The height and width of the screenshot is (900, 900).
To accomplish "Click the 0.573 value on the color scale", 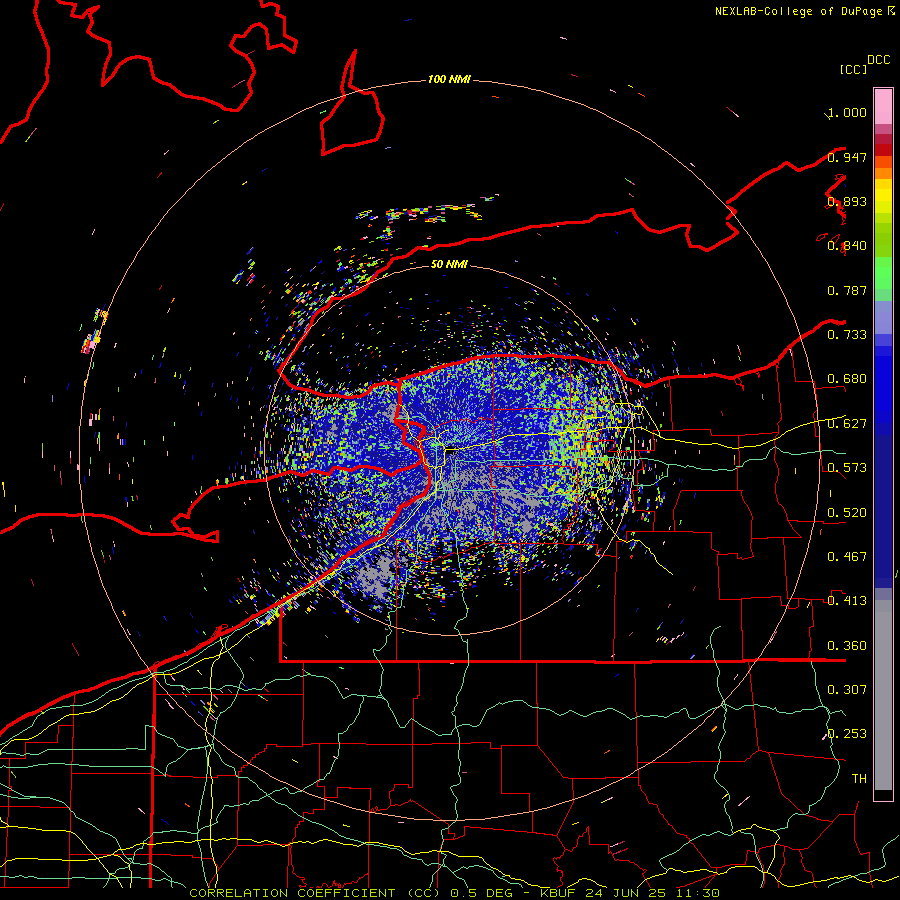I will (847, 468).
